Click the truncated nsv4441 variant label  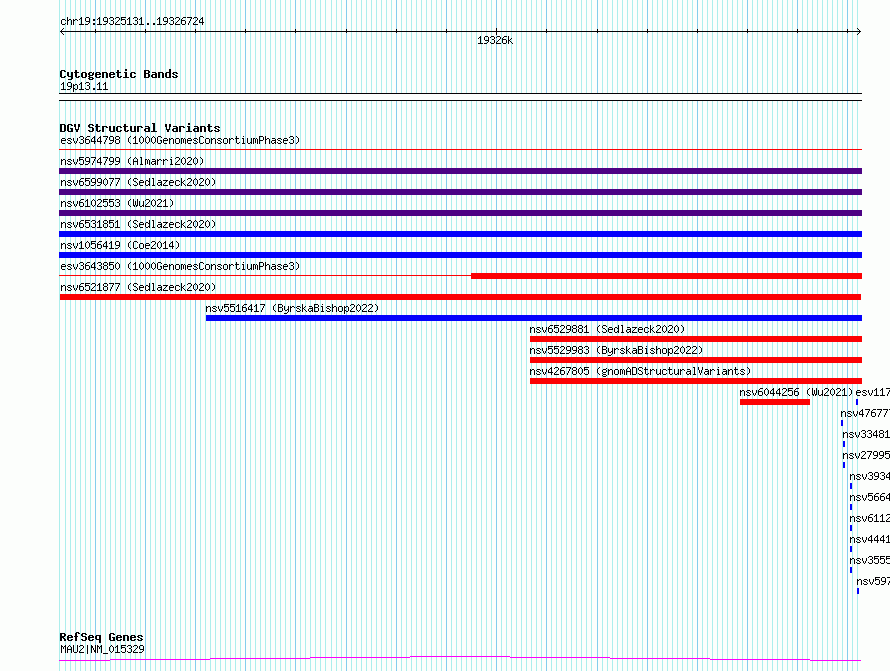click(x=870, y=539)
